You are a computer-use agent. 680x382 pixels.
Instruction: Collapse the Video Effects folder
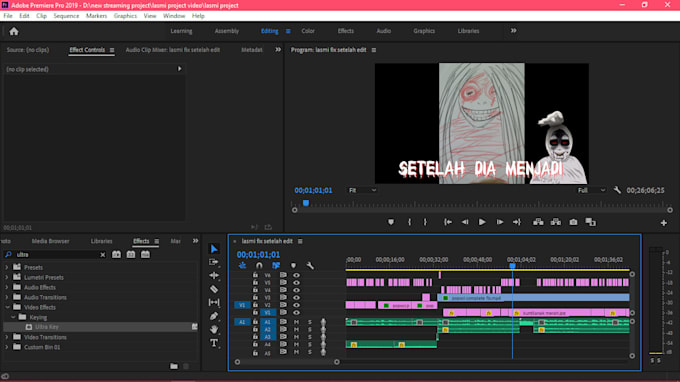[x=7, y=307]
